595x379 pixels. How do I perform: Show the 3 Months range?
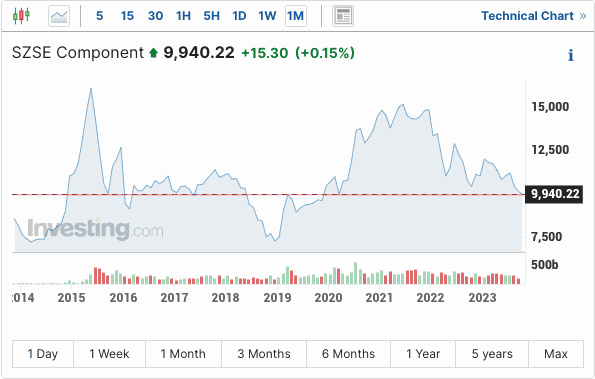click(264, 354)
